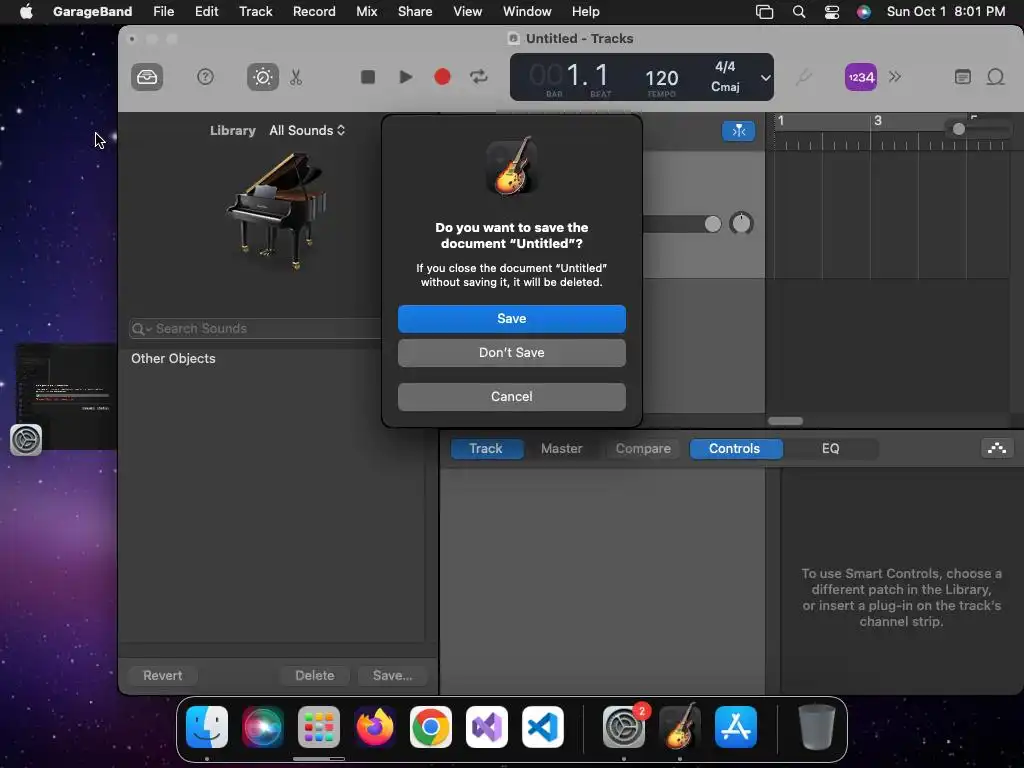Open Finder from the Dock
The height and width of the screenshot is (768, 1024).
[207, 727]
